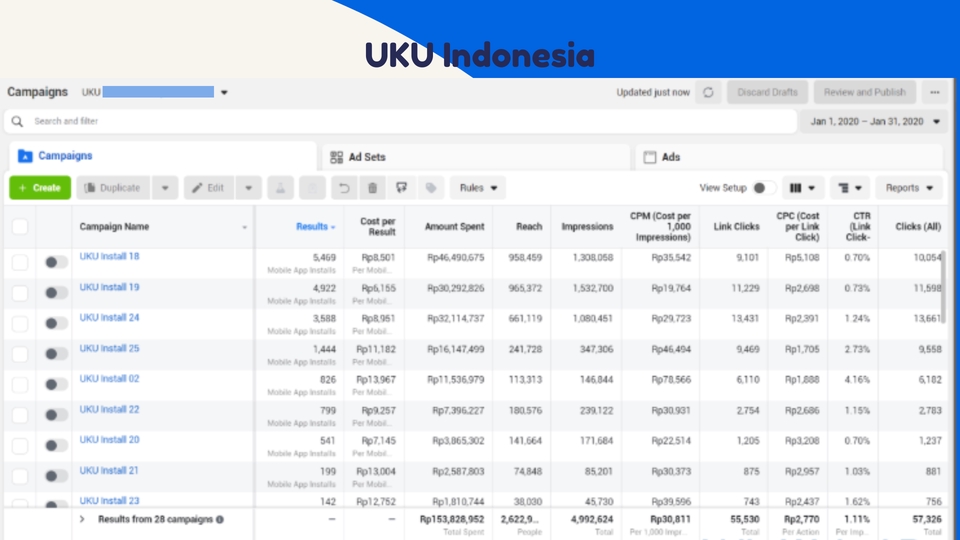Open the Rules dropdown
The height and width of the screenshot is (540, 960).
[478, 188]
